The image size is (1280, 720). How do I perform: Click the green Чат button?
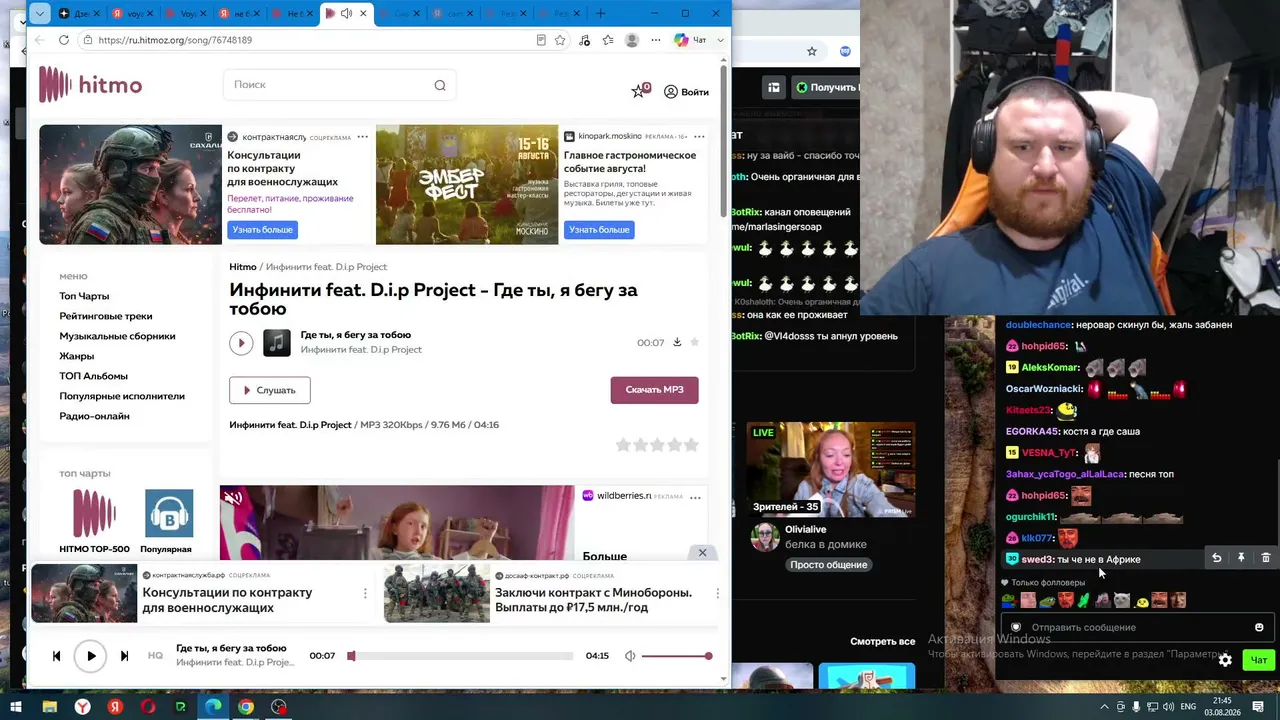(1258, 660)
